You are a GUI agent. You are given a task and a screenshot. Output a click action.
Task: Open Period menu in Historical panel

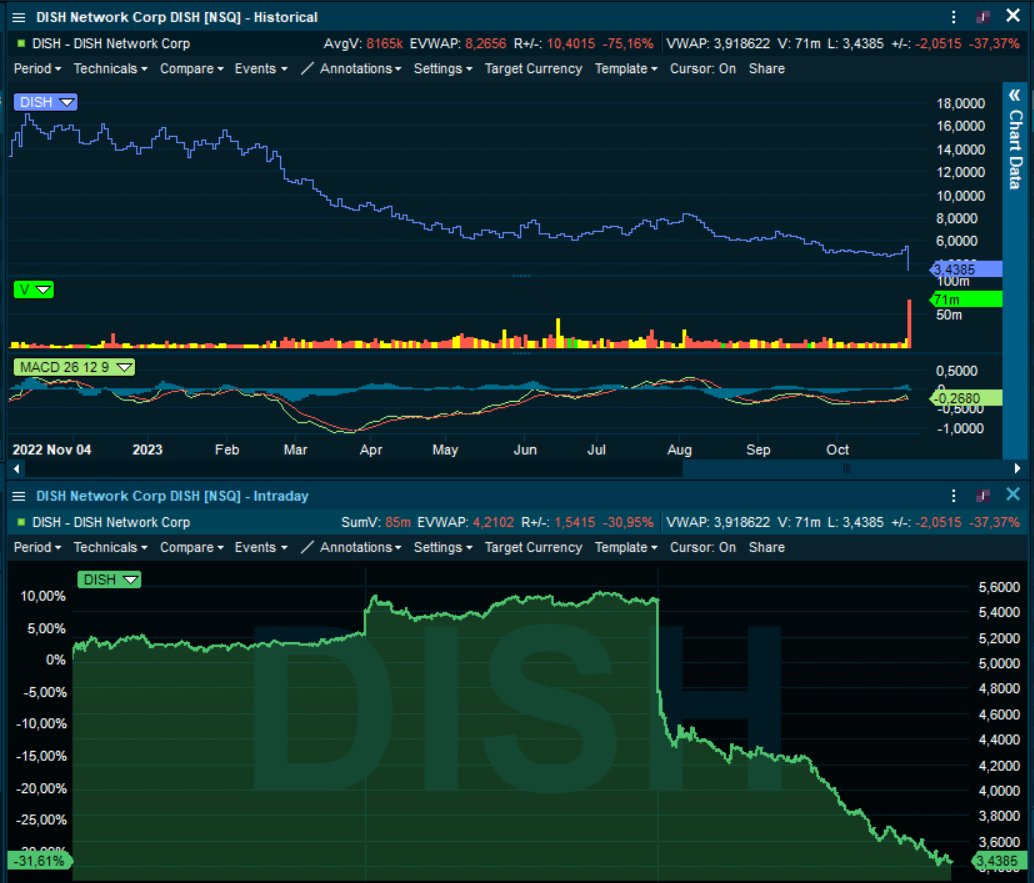click(38, 69)
